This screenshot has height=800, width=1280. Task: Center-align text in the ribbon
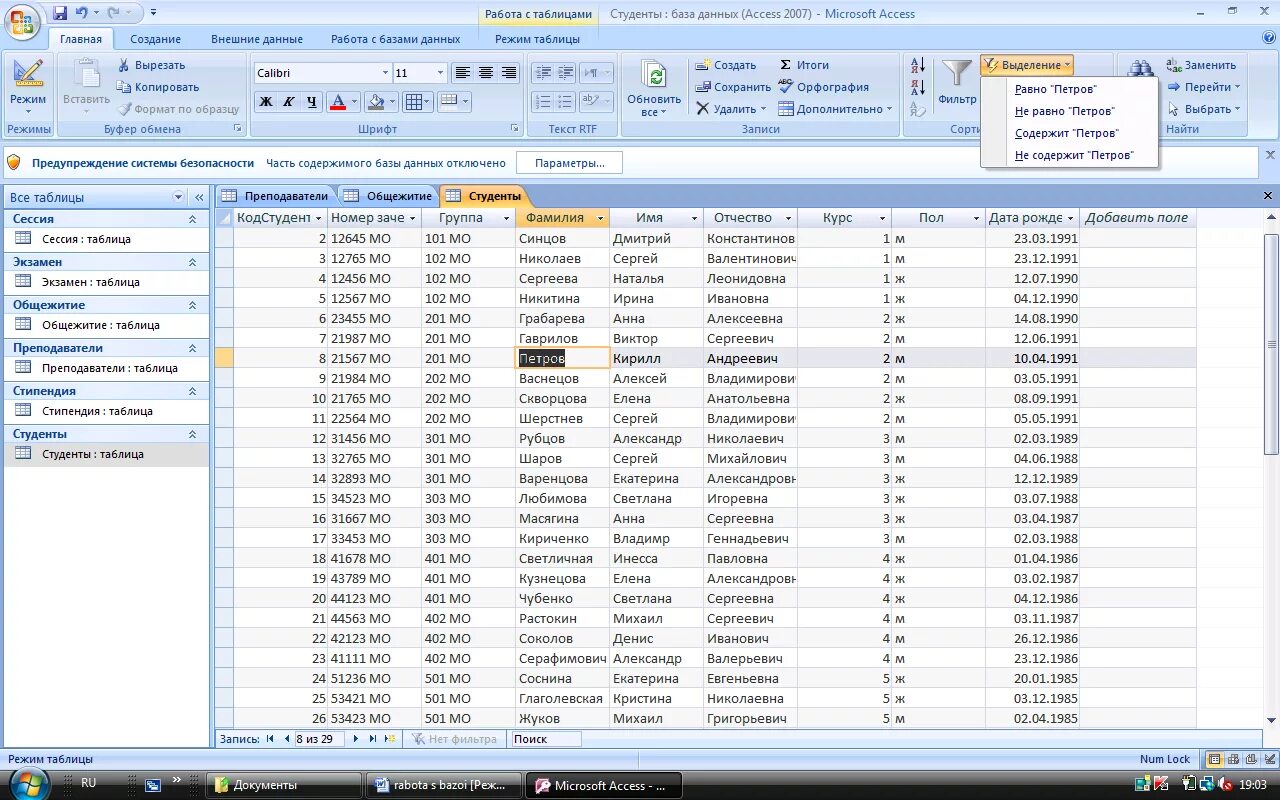pos(486,73)
